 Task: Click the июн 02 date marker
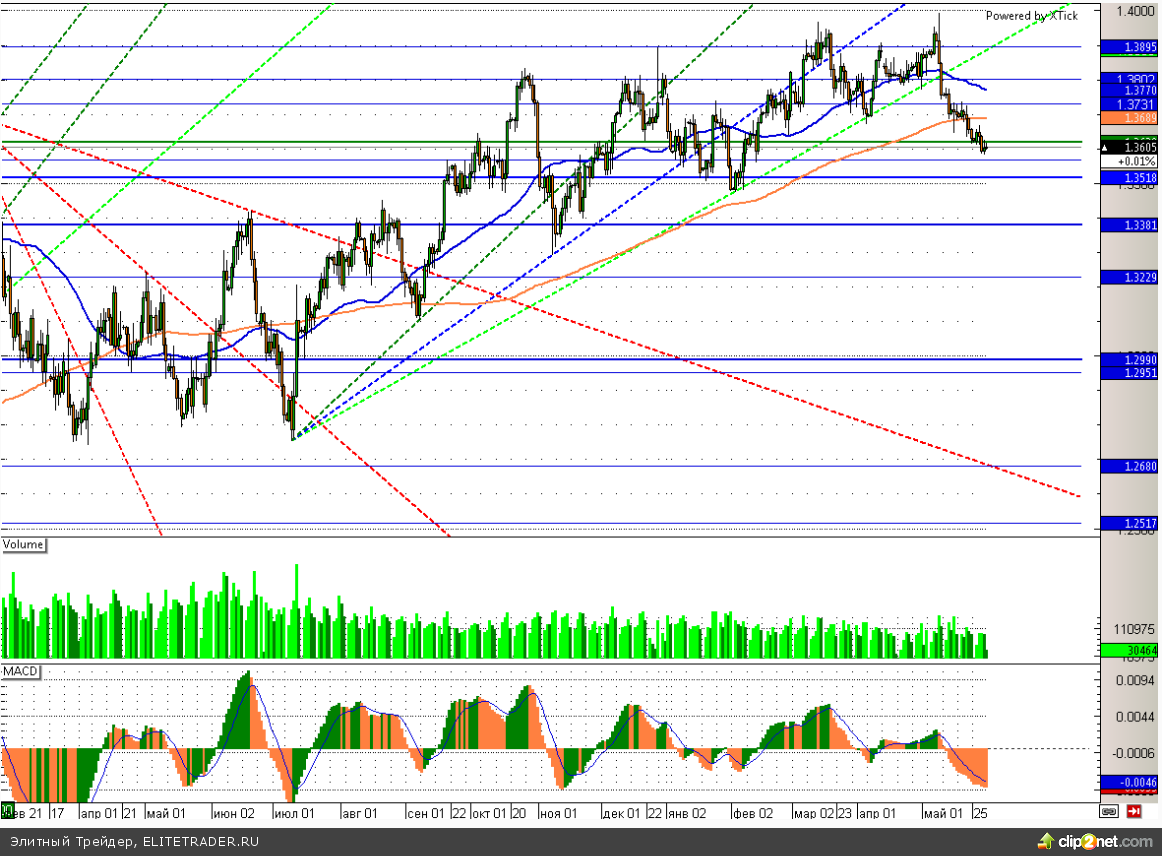pyautogui.click(x=233, y=813)
